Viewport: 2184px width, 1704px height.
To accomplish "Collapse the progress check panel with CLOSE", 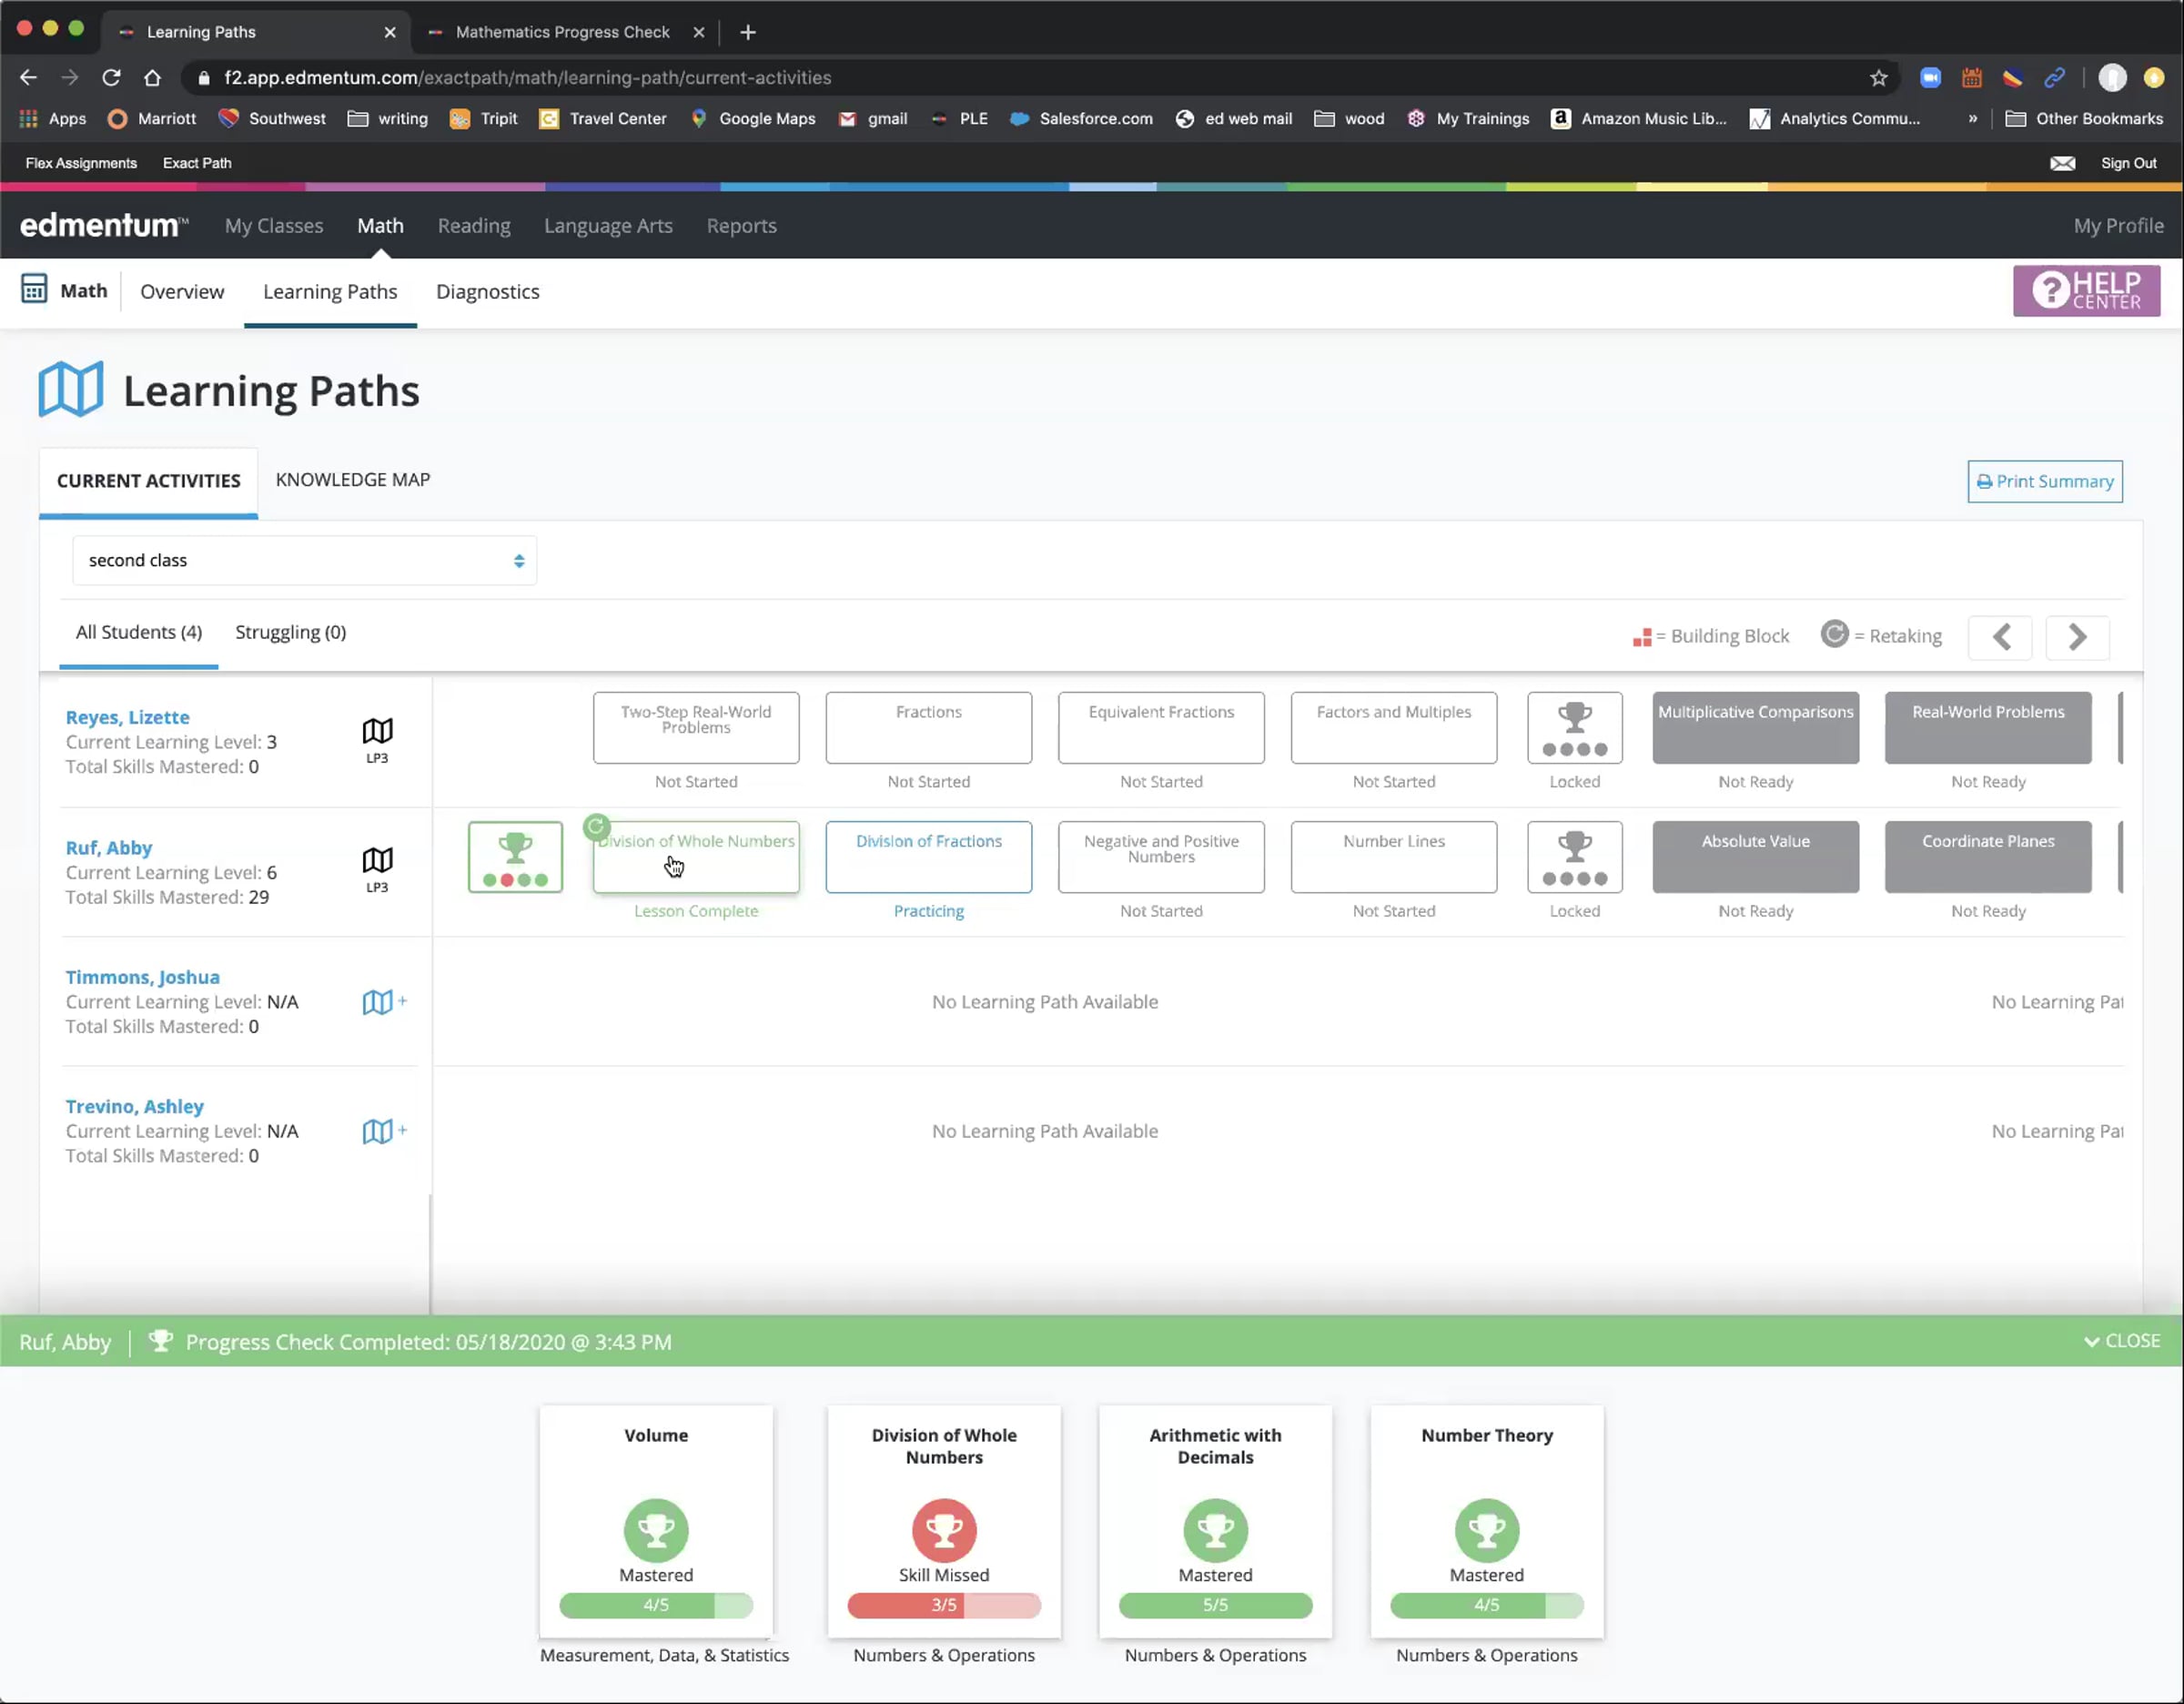I will pos(2122,1341).
